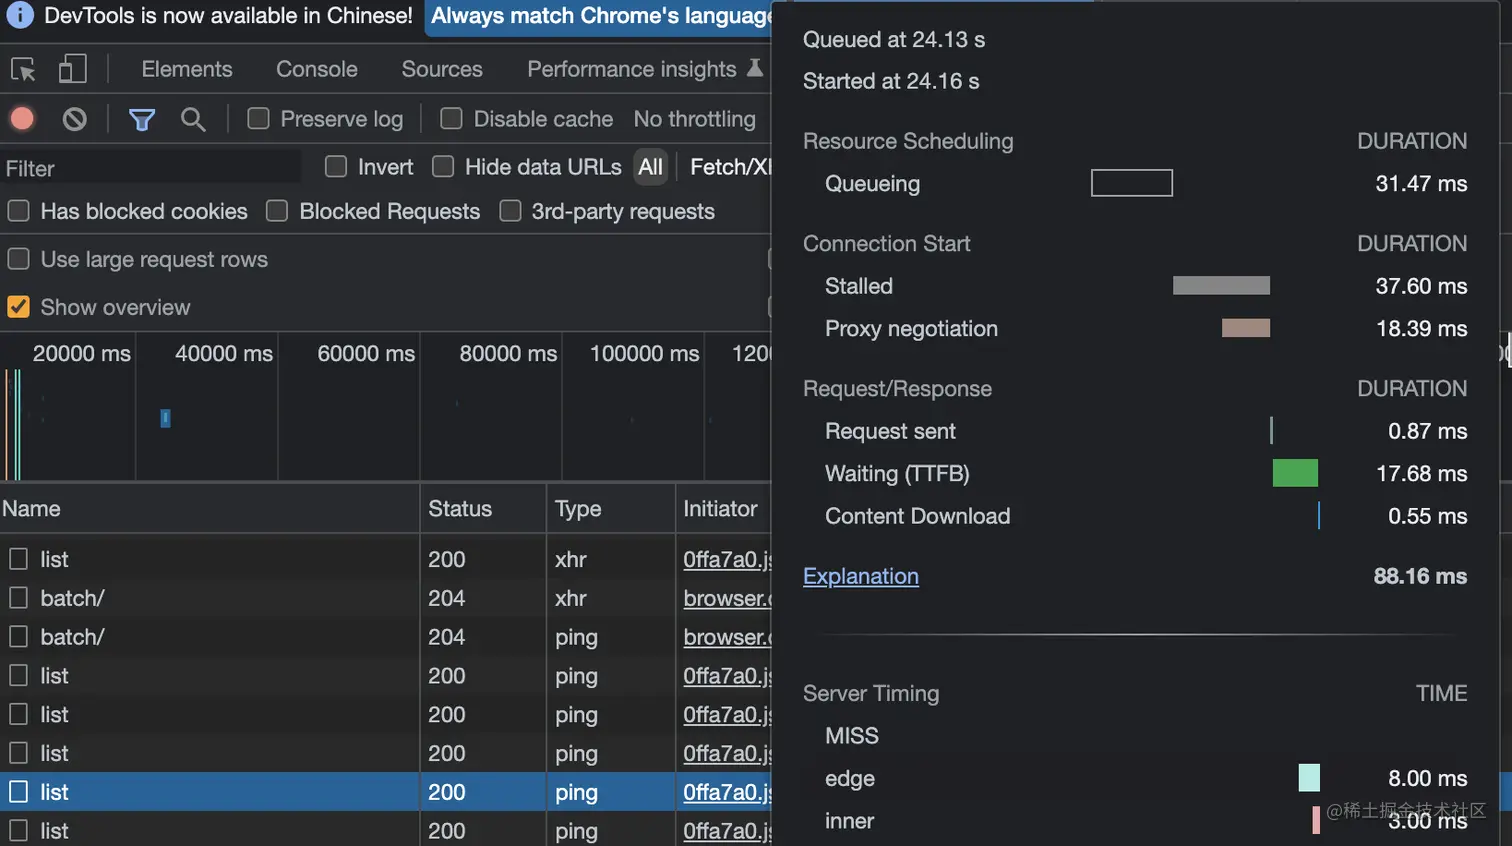
Task: Click checkbox icon of xhr batch/ row
Action: click(18, 598)
